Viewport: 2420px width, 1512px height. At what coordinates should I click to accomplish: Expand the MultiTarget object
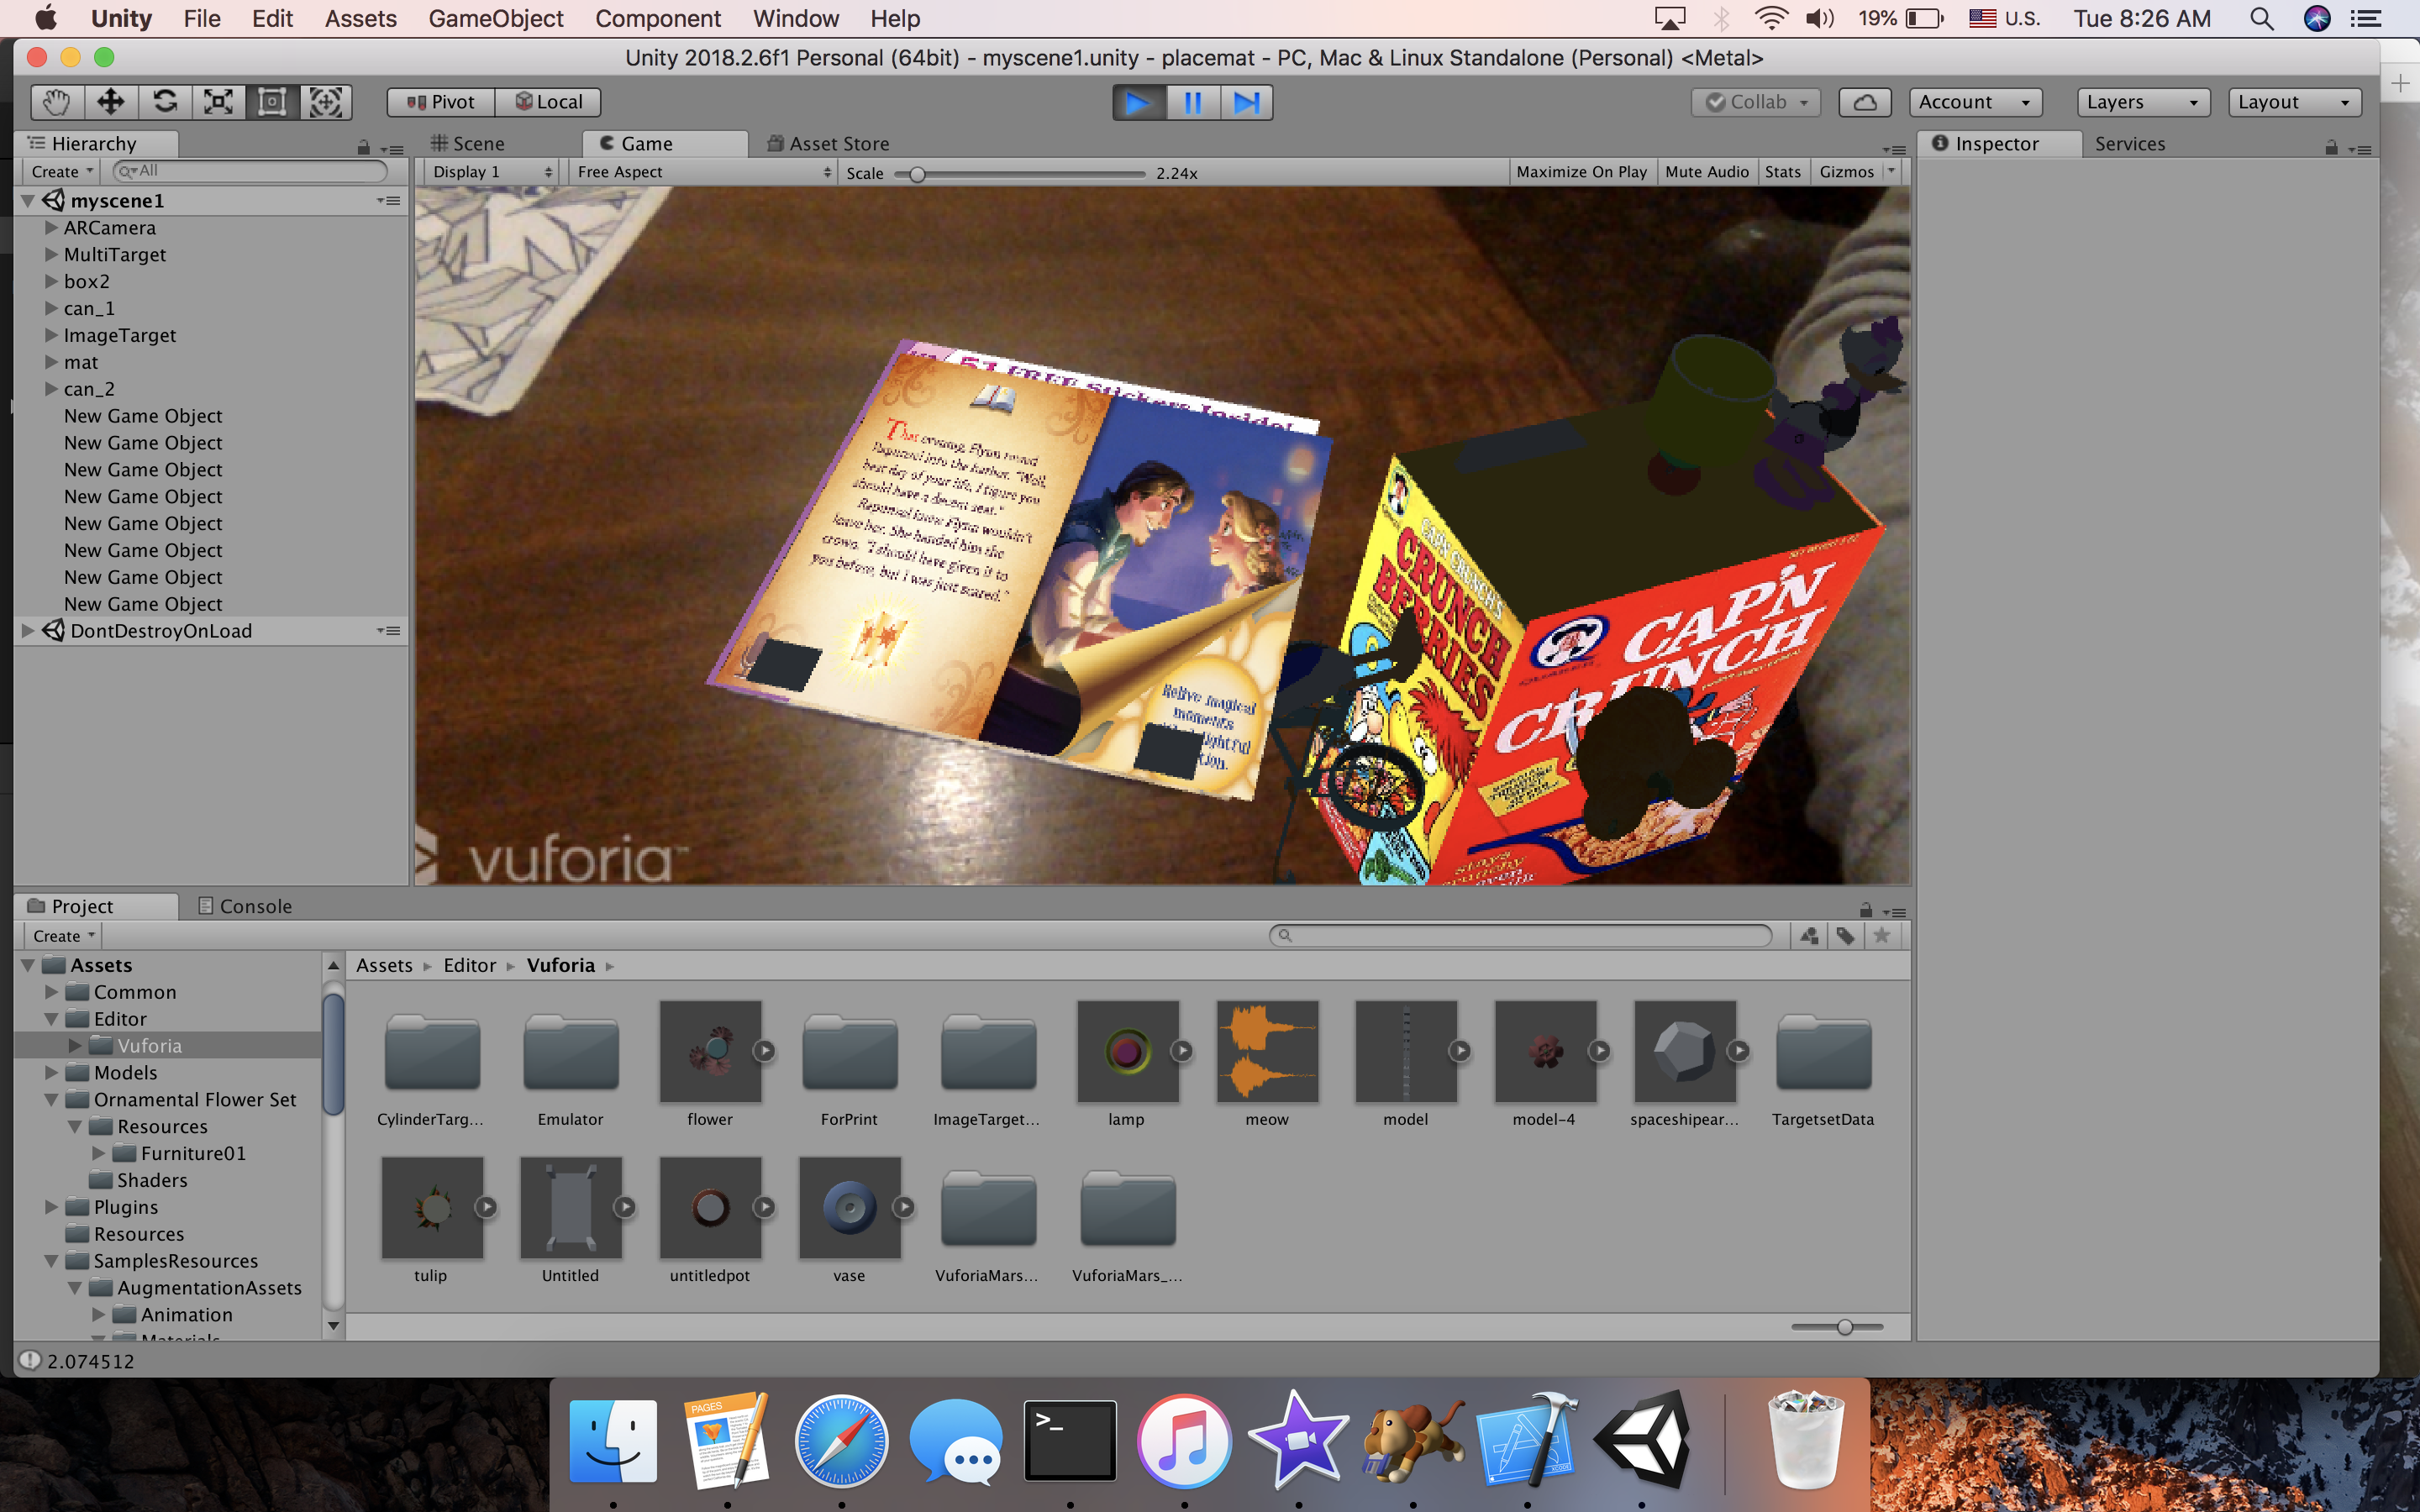pos(51,255)
